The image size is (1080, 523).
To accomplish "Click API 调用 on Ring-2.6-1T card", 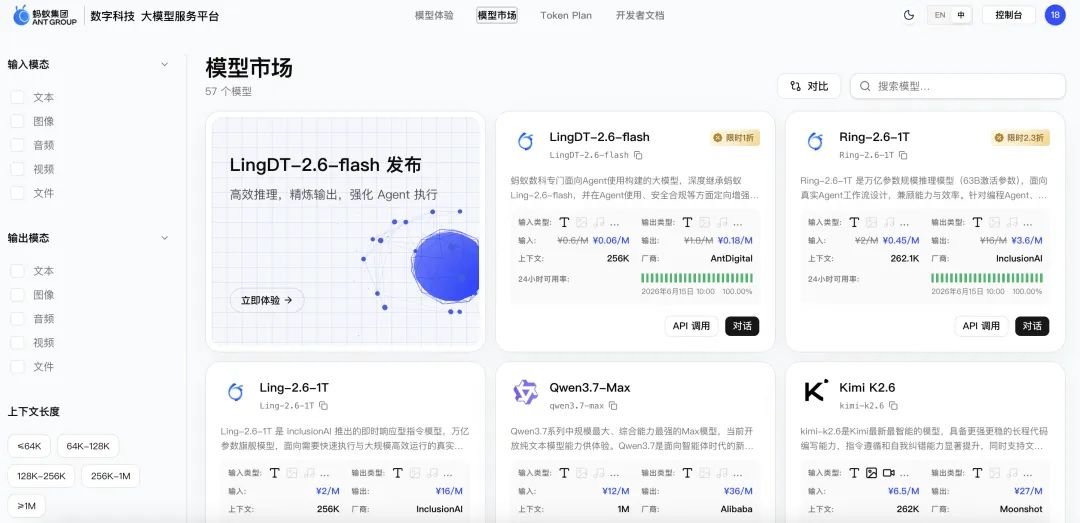I will pos(982,326).
